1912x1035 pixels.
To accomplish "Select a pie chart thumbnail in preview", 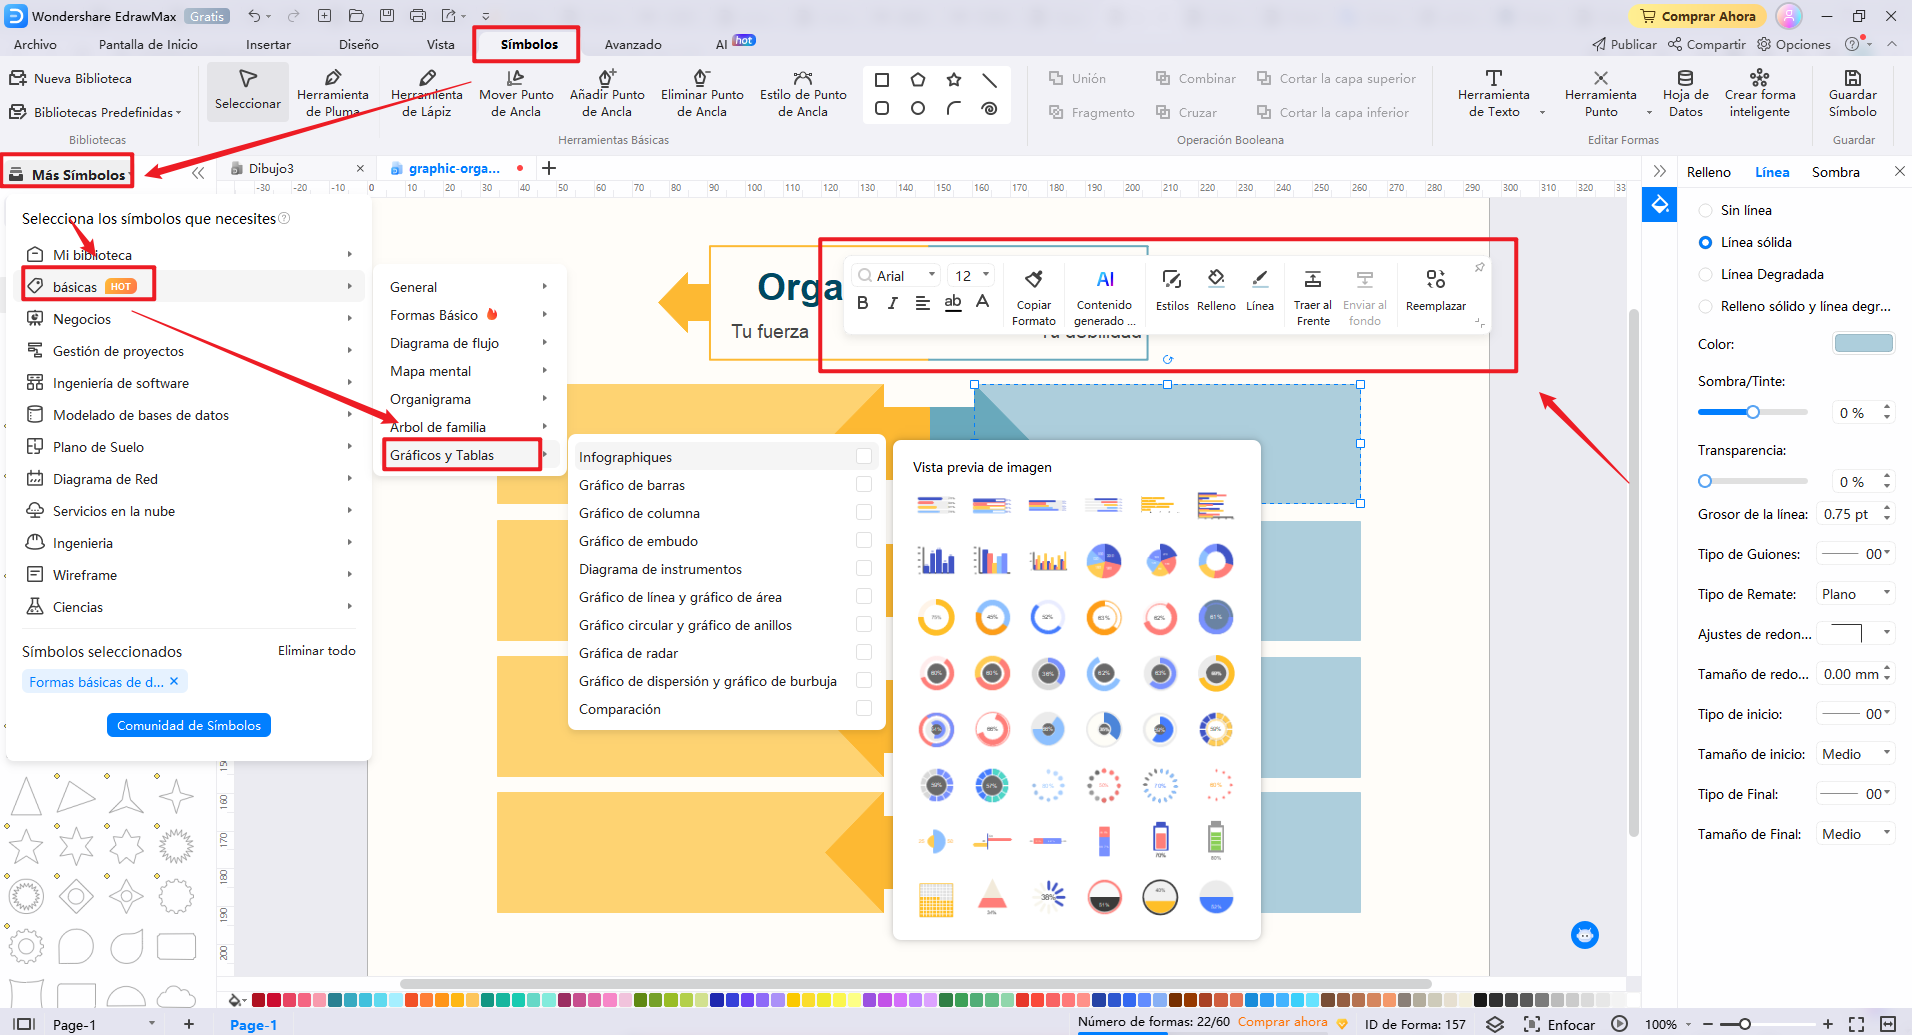I will [1103, 561].
